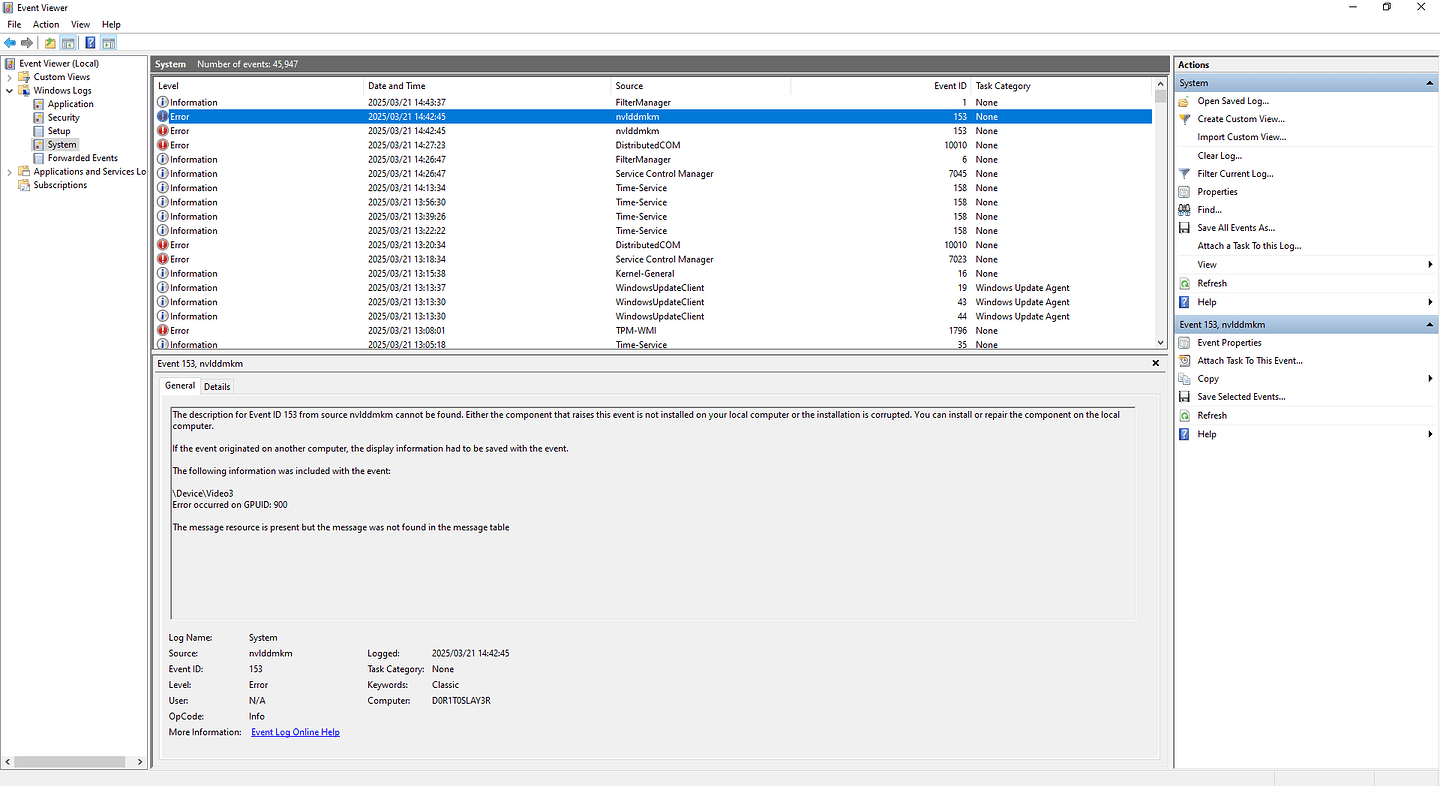Select the Filter Current Log icon
1440x786 pixels.
[x=1184, y=174]
